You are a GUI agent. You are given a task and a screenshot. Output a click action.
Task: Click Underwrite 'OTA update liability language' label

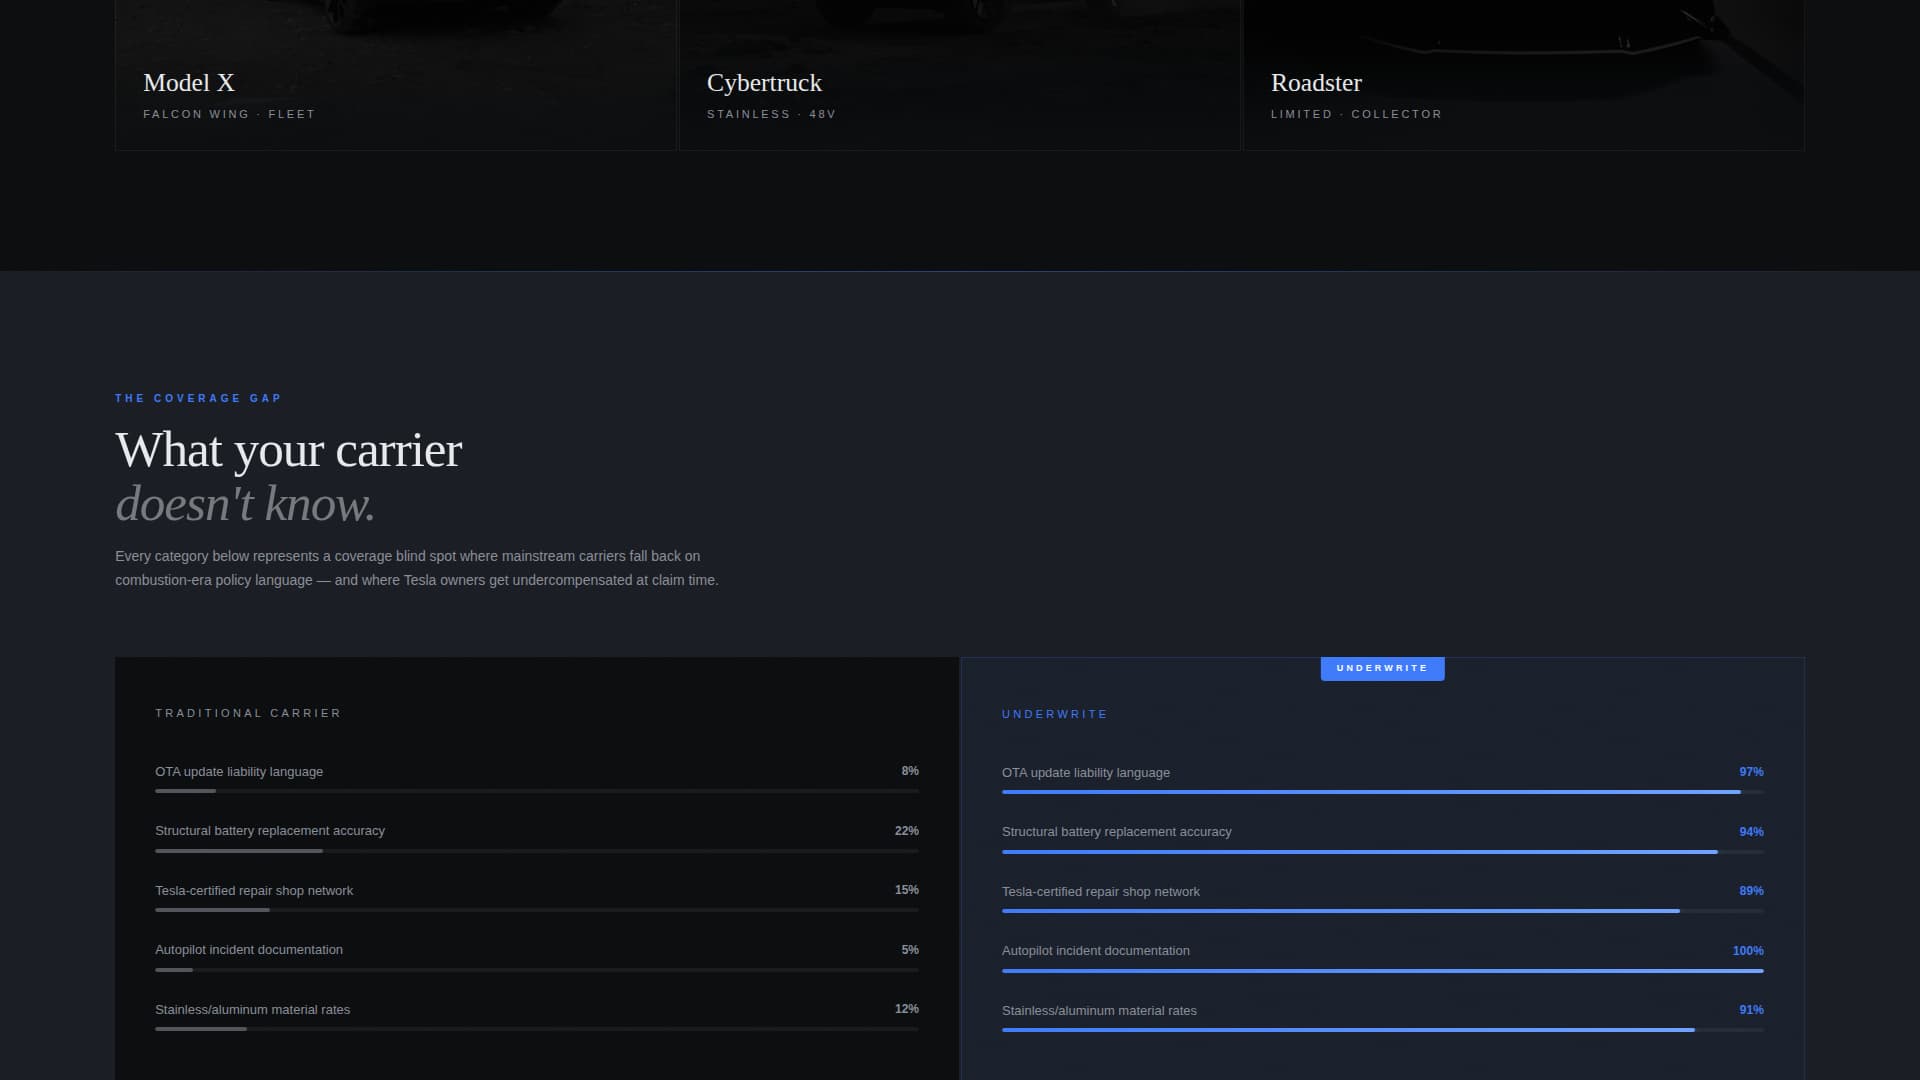tap(1086, 773)
